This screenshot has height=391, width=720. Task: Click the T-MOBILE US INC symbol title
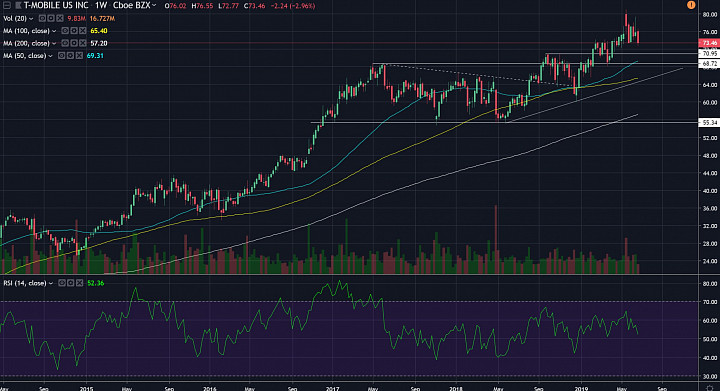click(x=56, y=6)
